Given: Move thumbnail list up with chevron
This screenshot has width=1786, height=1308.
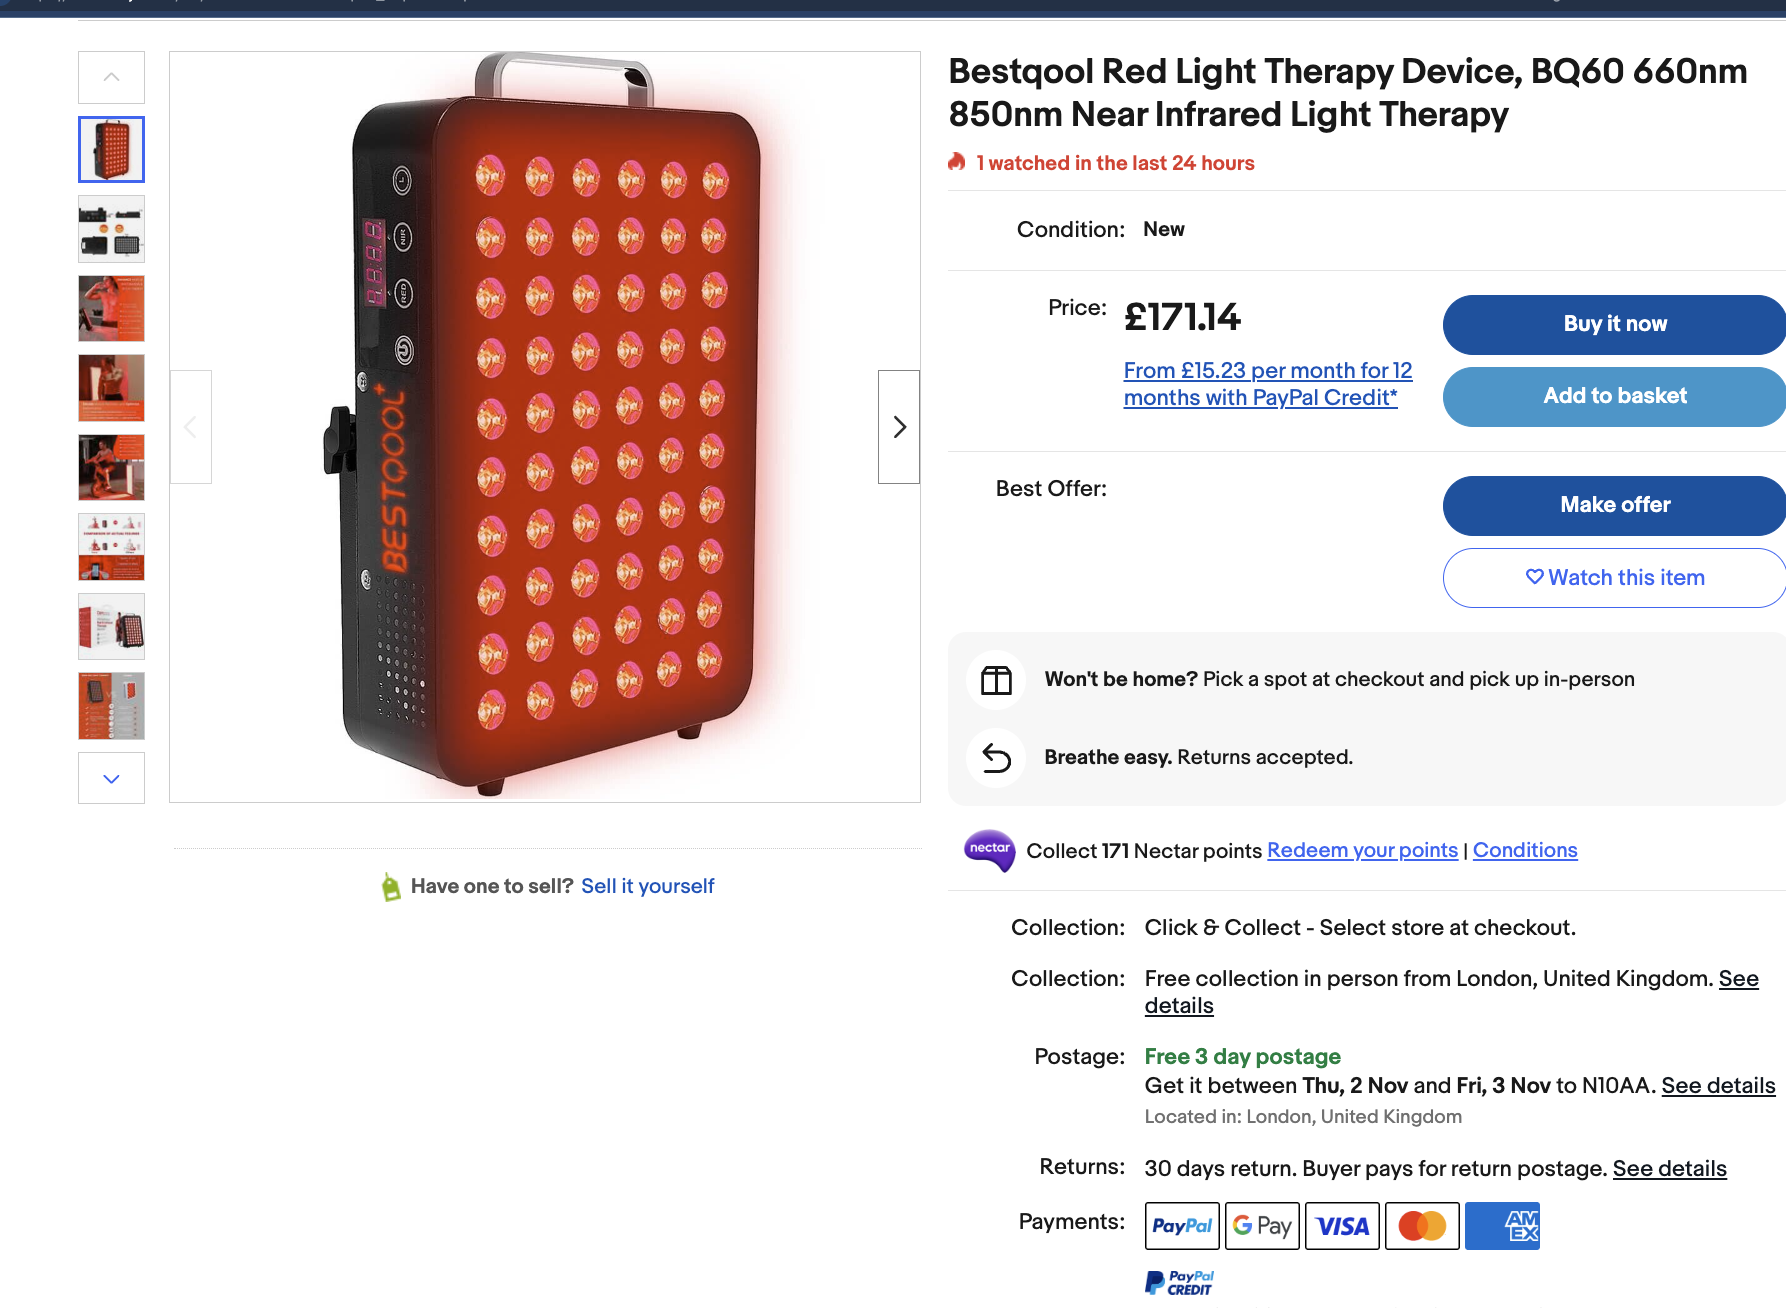Looking at the screenshot, I should tap(111, 77).
